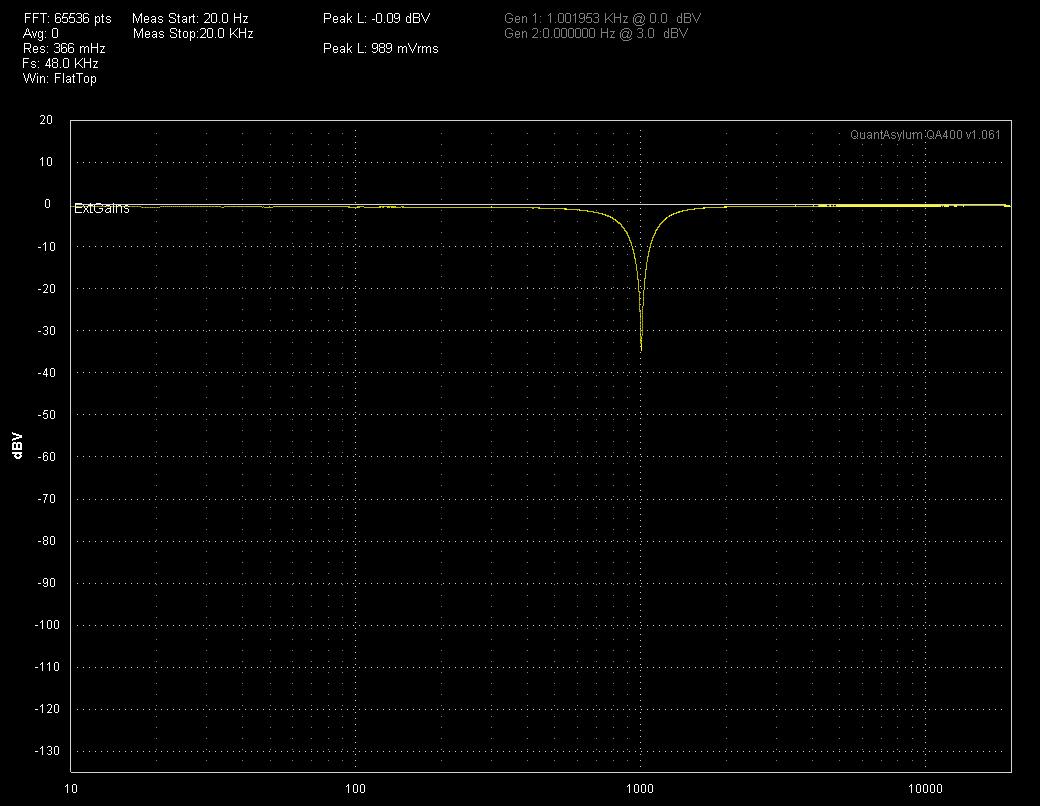Click the 'FFT: 65536 pts' readout
This screenshot has height=806, width=1040.
pyautogui.click(x=68, y=19)
